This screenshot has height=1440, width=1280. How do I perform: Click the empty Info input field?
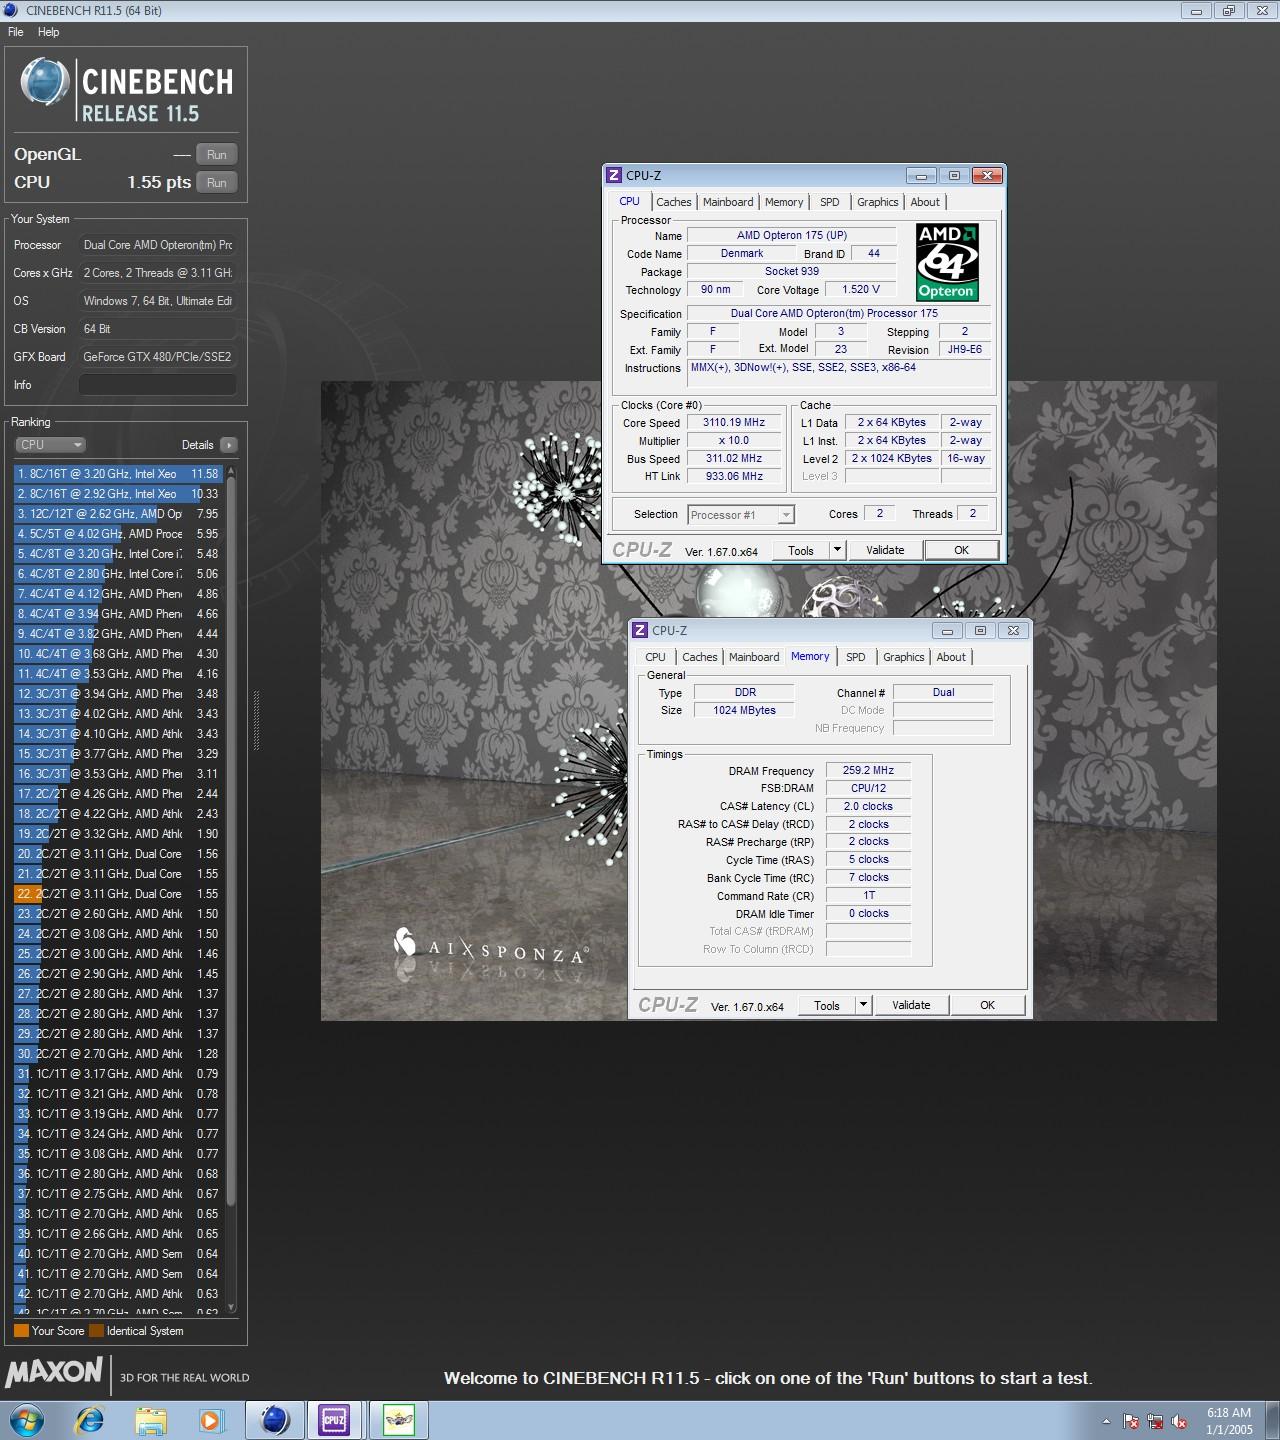pos(158,385)
